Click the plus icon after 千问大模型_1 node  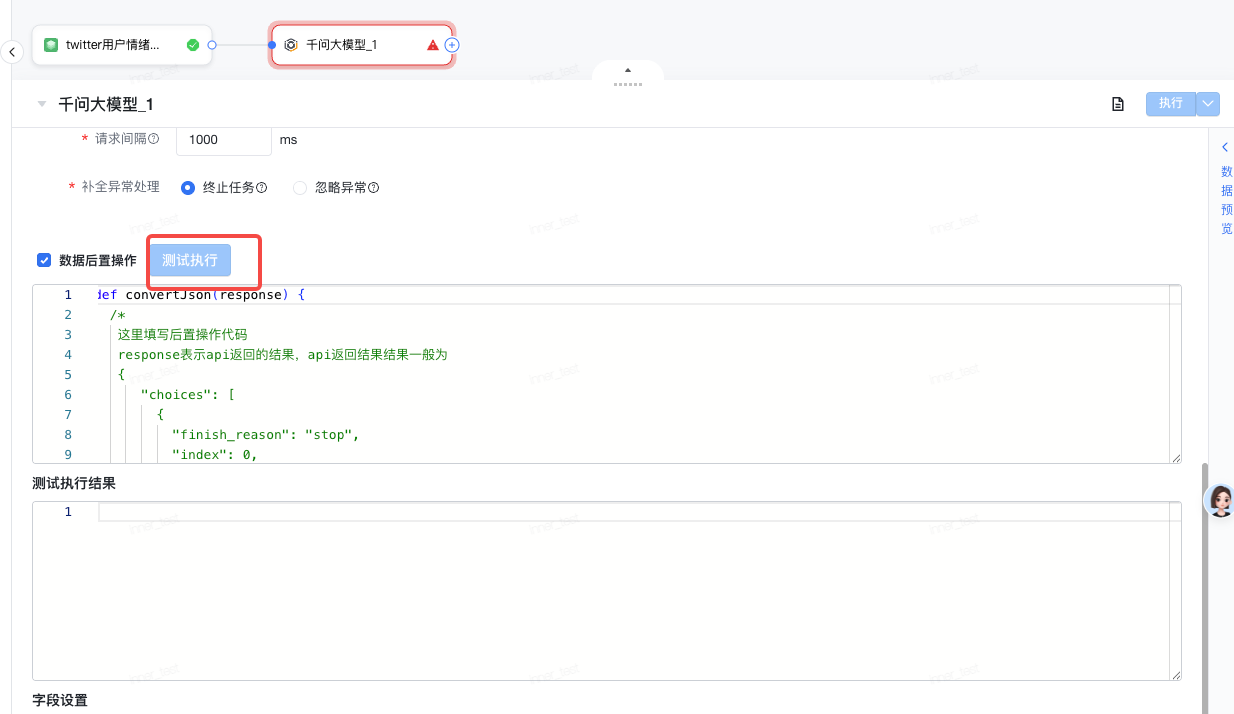click(x=452, y=45)
